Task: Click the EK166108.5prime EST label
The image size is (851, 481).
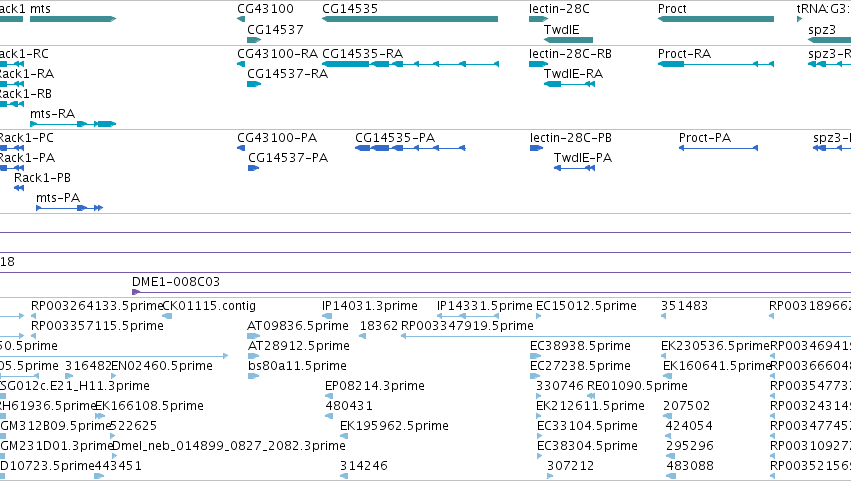Action: click(x=149, y=406)
